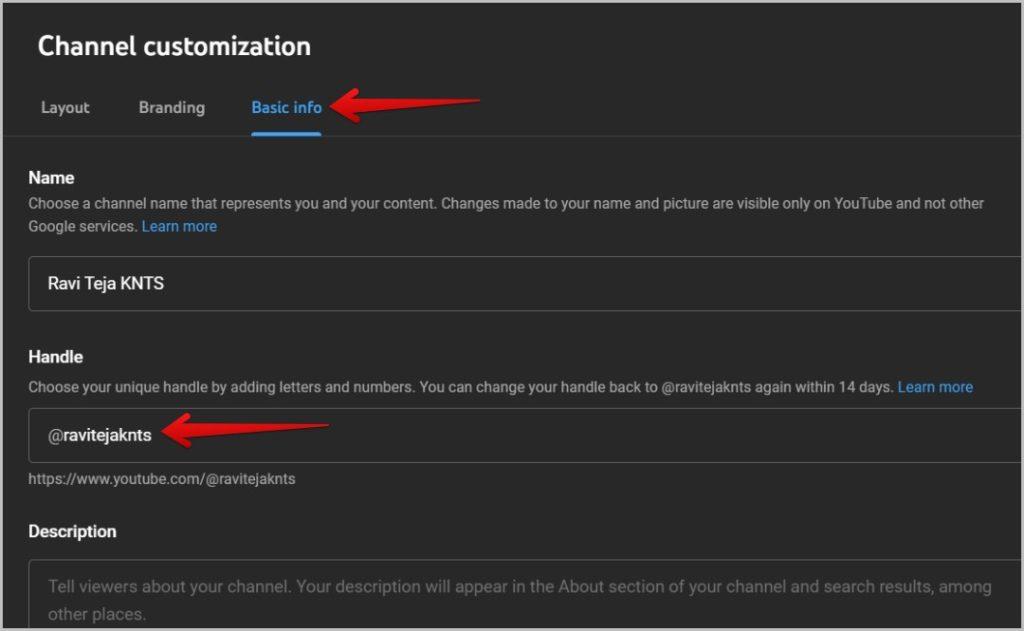Screen dimensions: 1024x631
Task: Click the Channel customization heading
Action: coord(174,46)
